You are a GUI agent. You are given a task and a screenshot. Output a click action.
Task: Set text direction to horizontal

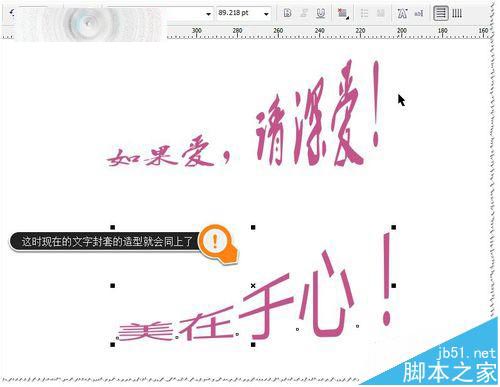point(441,13)
